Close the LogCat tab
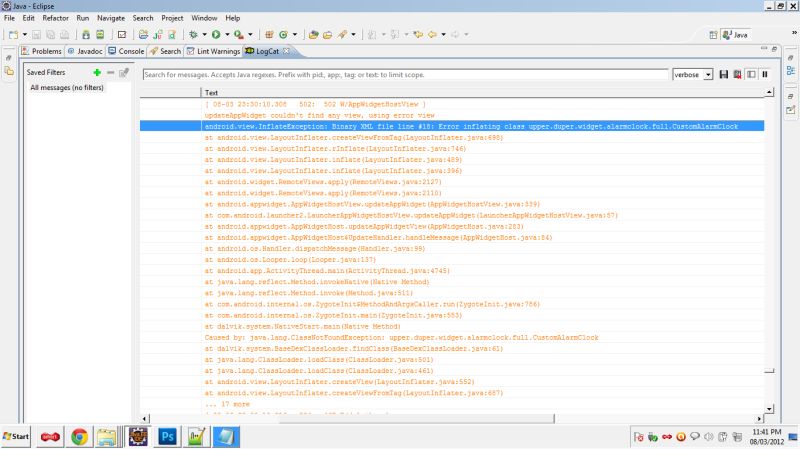 pyautogui.click(x=286, y=51)
